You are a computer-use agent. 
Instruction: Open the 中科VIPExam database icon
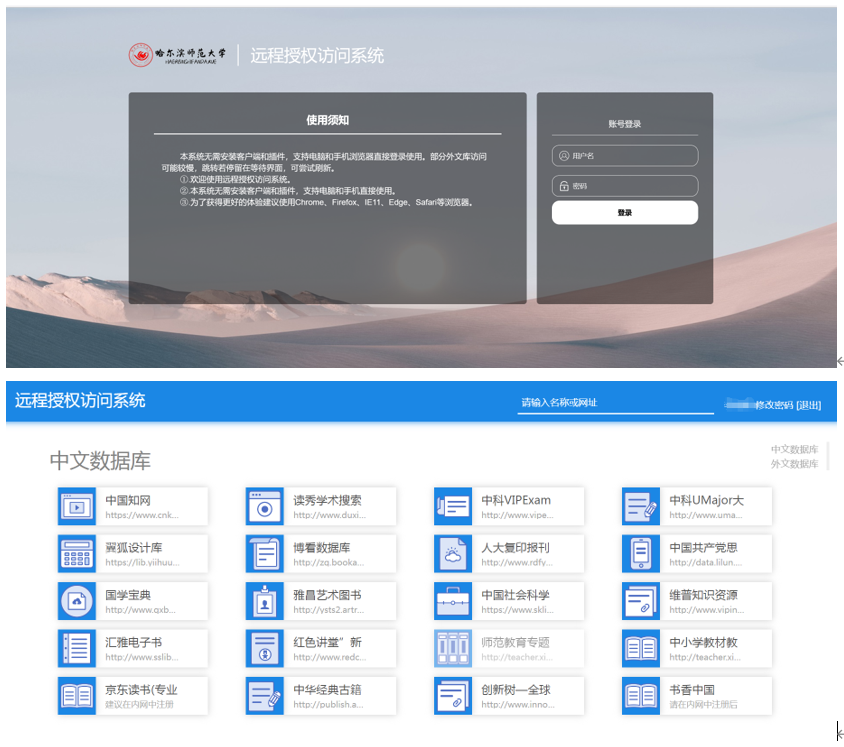click(453, 506)
